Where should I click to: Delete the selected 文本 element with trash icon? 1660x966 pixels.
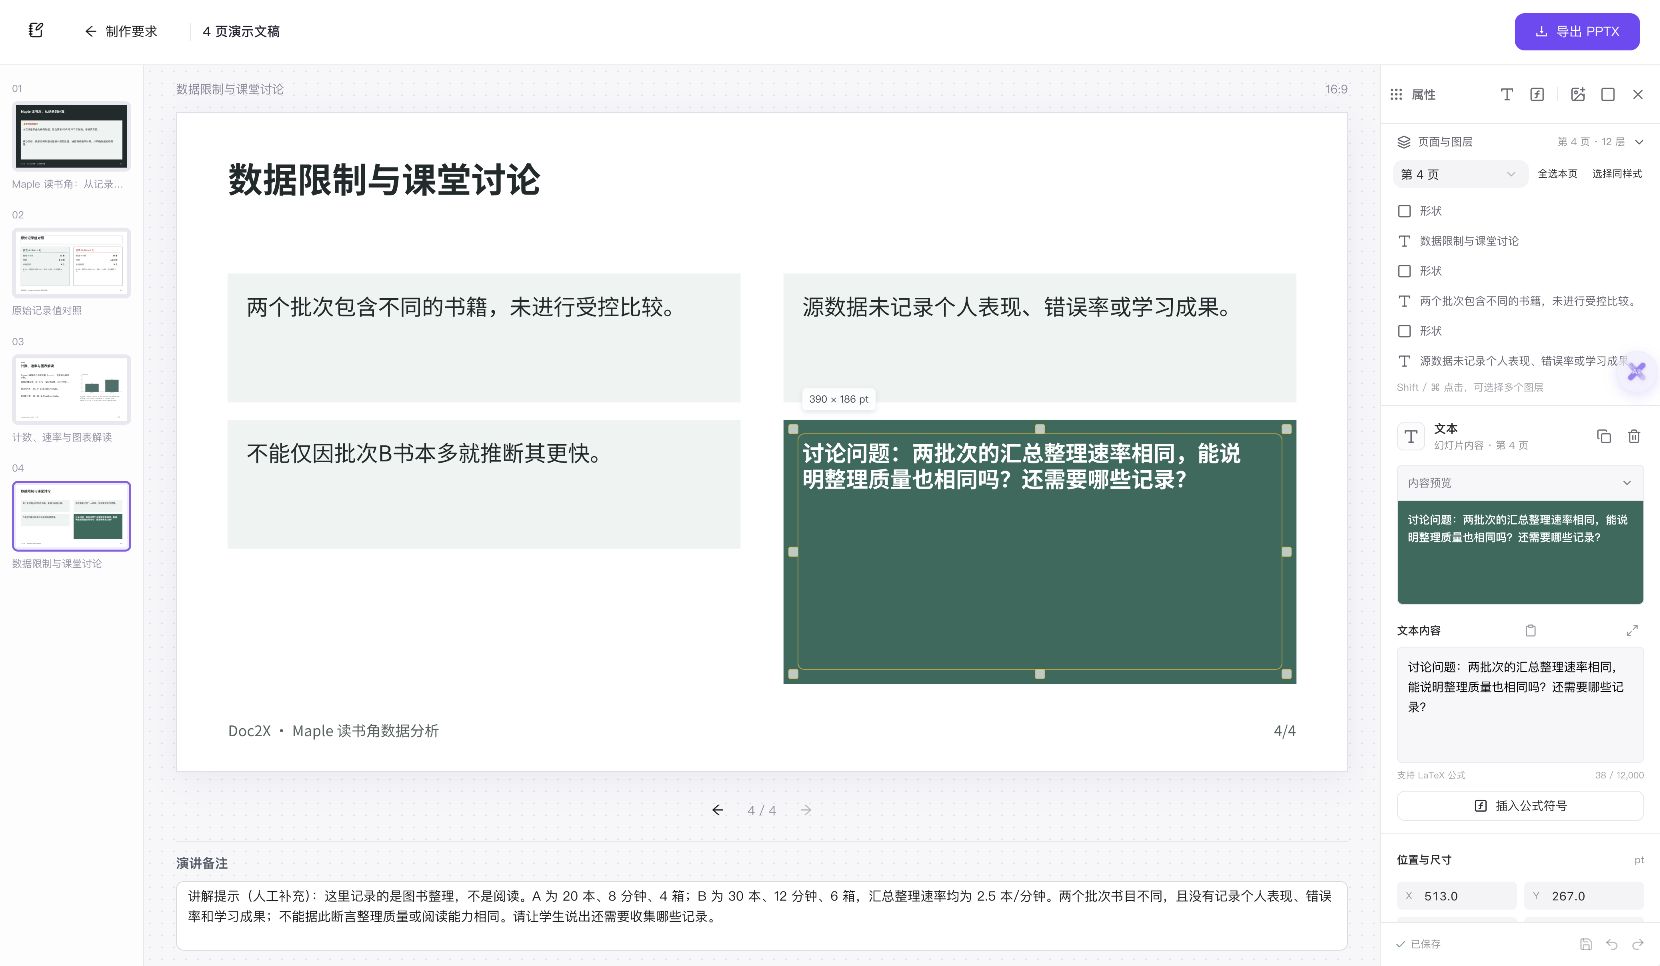click(x=1634, y=436)
